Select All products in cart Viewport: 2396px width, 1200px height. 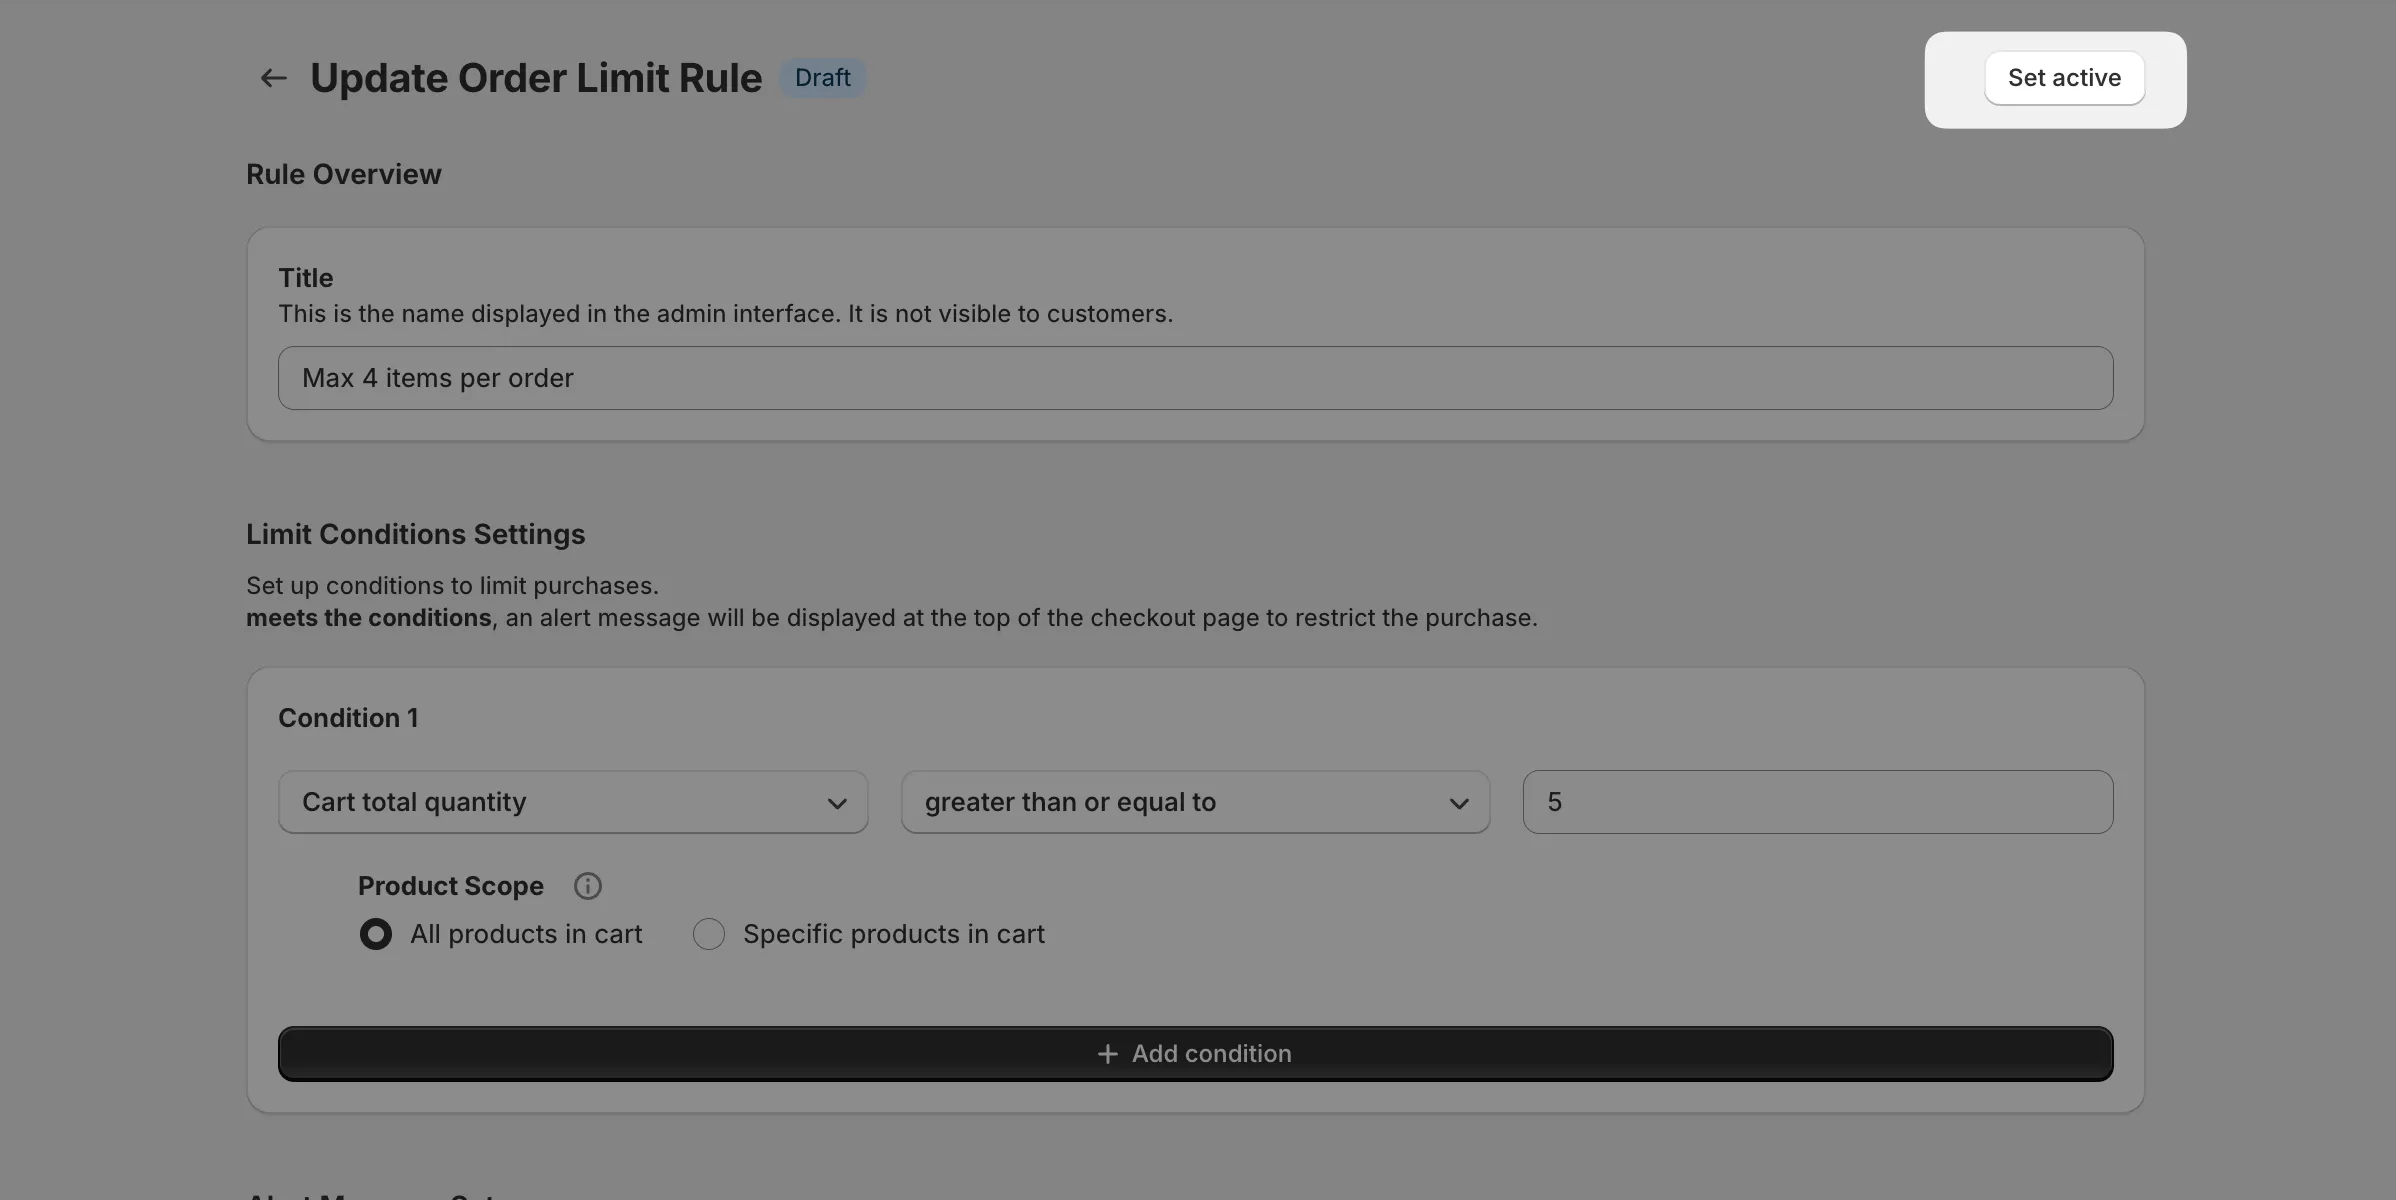(x=375, y=934)
